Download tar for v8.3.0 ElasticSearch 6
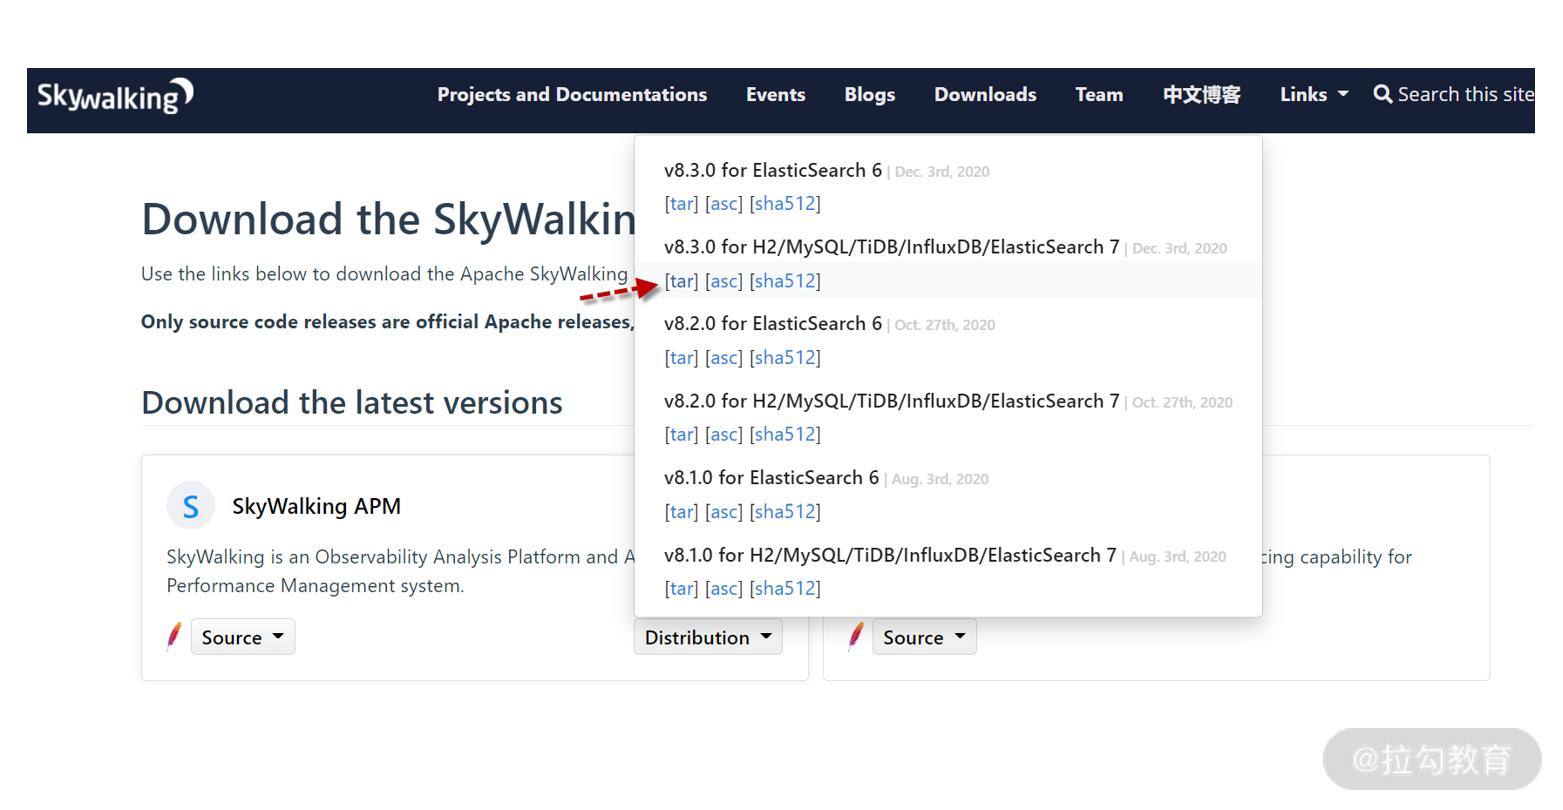This screenshot has width=1563, height=810. [682, 204]
